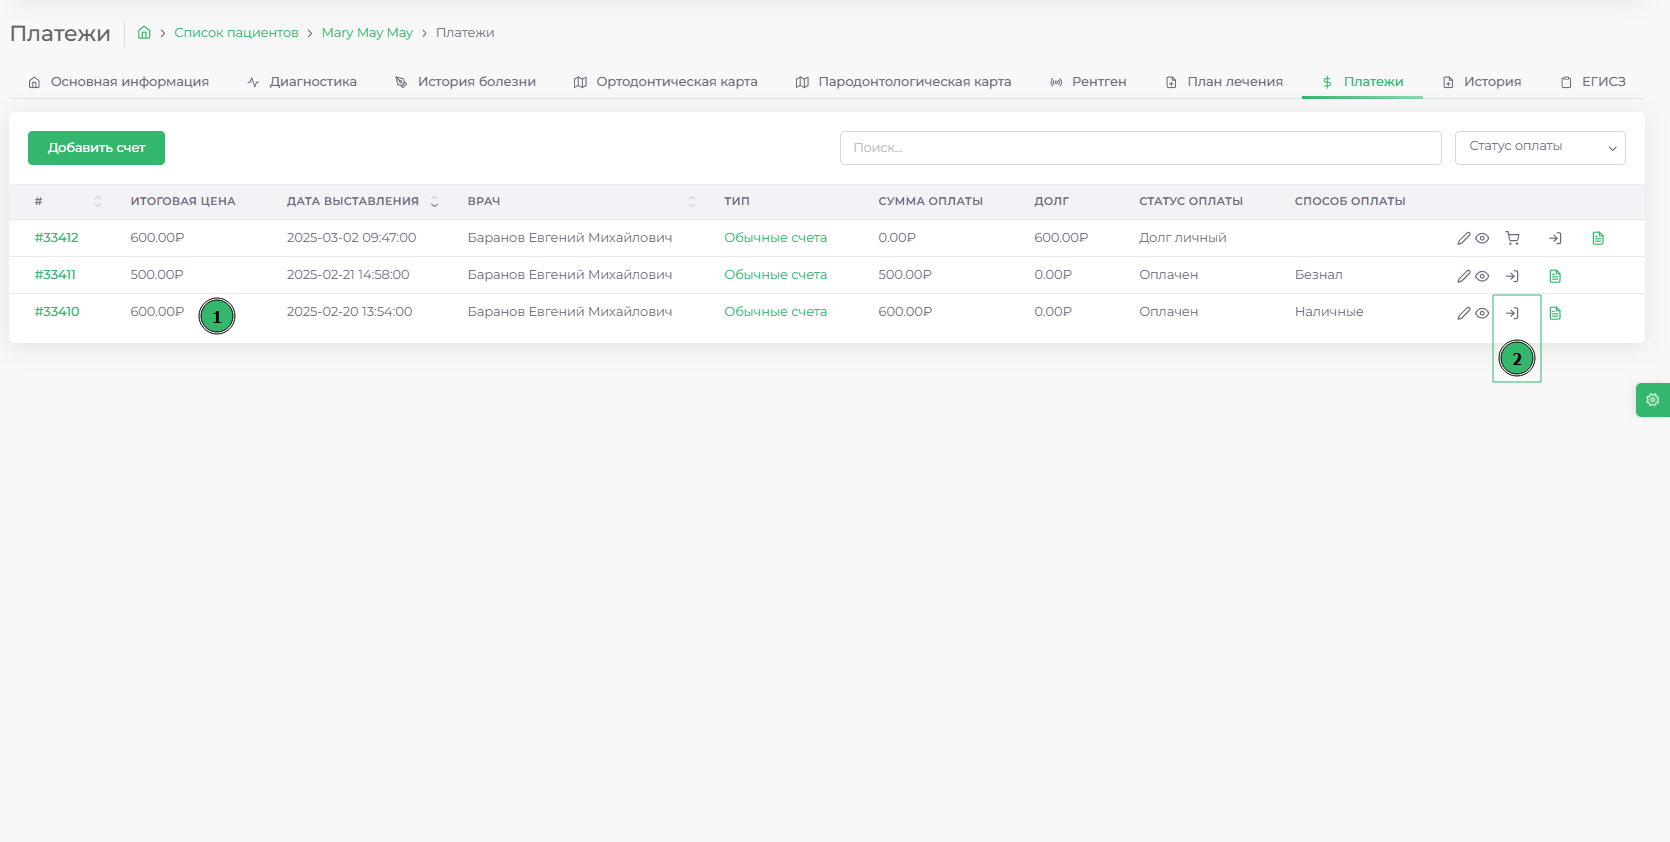Click Обычные счета in row #33411
Screen dimensions: 1670x842
(x=775, y=275)
